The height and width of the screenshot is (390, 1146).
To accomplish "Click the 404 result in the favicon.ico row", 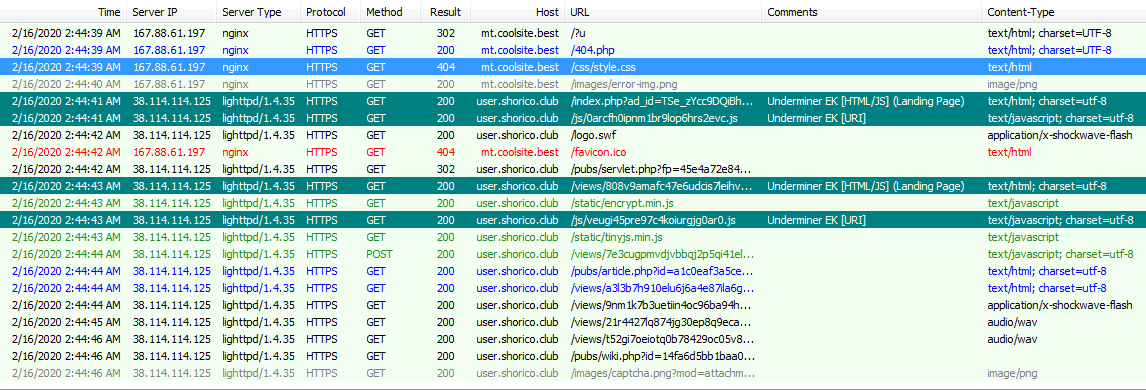I will point(445,152).
